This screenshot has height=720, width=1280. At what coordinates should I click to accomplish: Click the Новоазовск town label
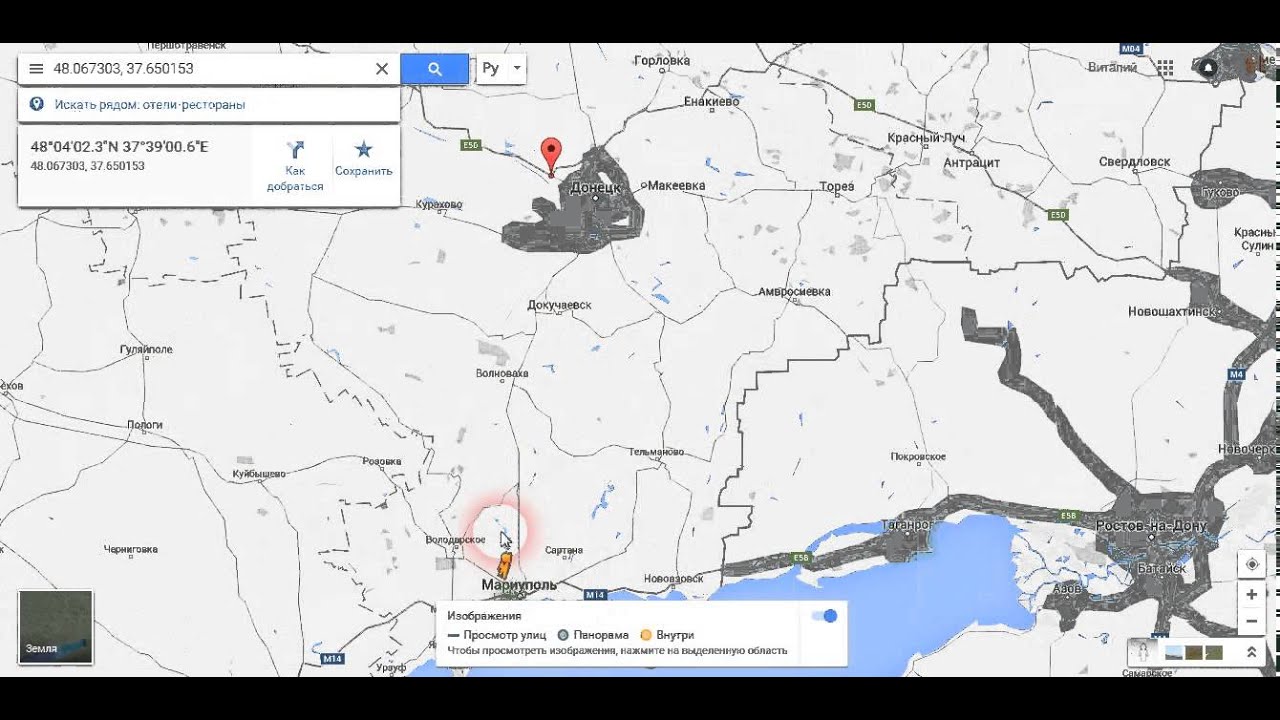point(674,579)
